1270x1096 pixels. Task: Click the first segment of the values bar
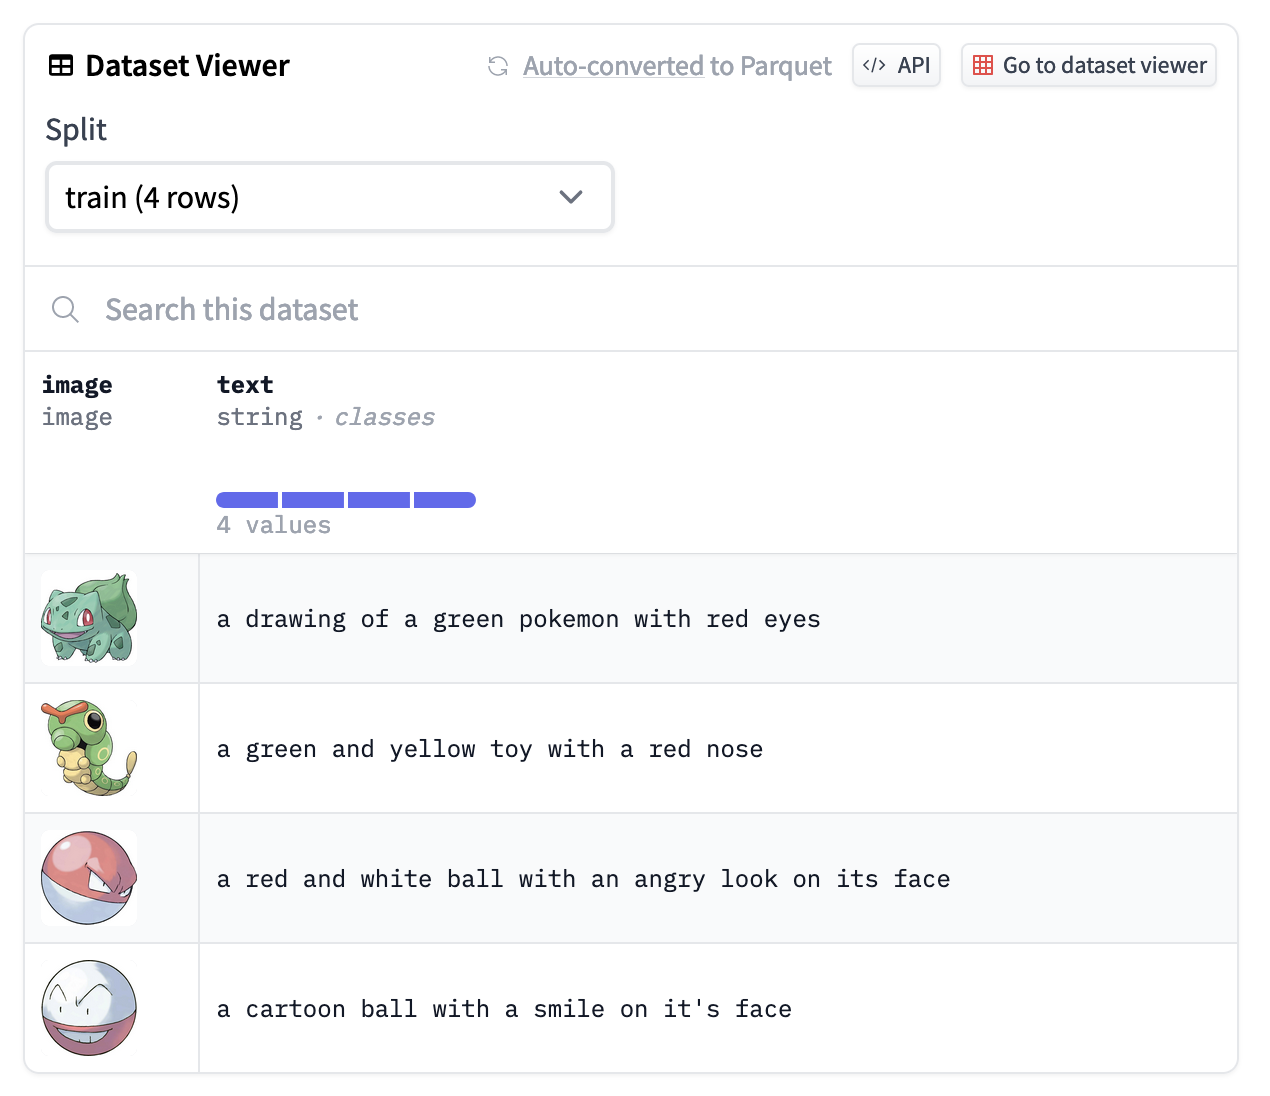(x=247, y=500)
